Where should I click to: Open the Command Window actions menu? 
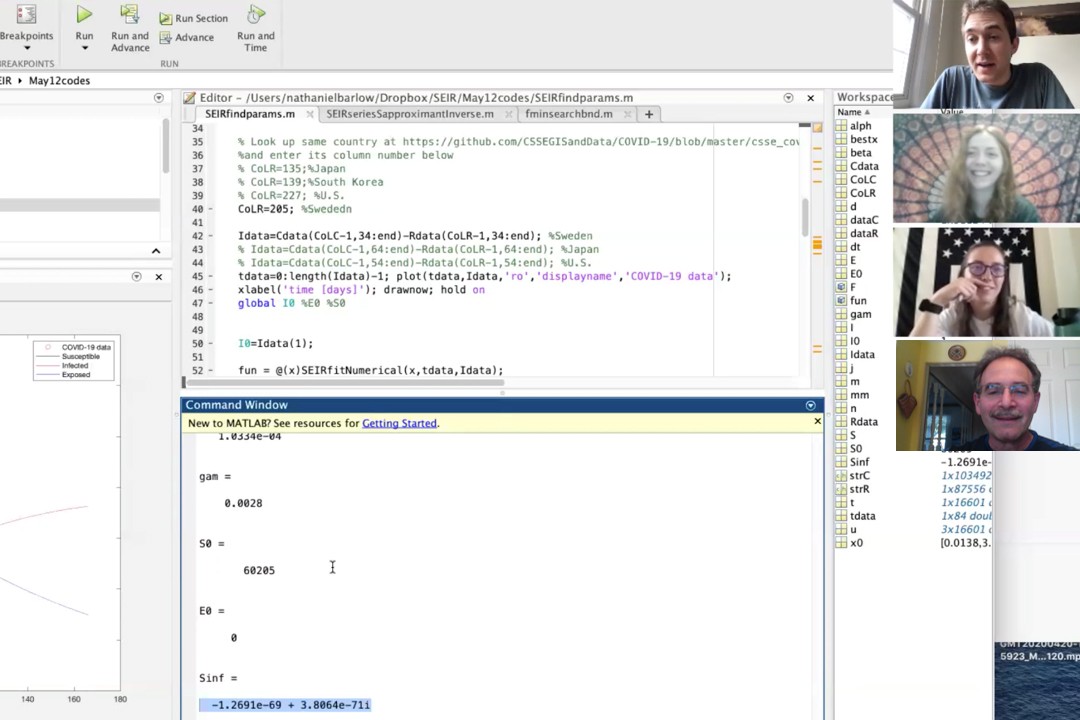(810, 405)
